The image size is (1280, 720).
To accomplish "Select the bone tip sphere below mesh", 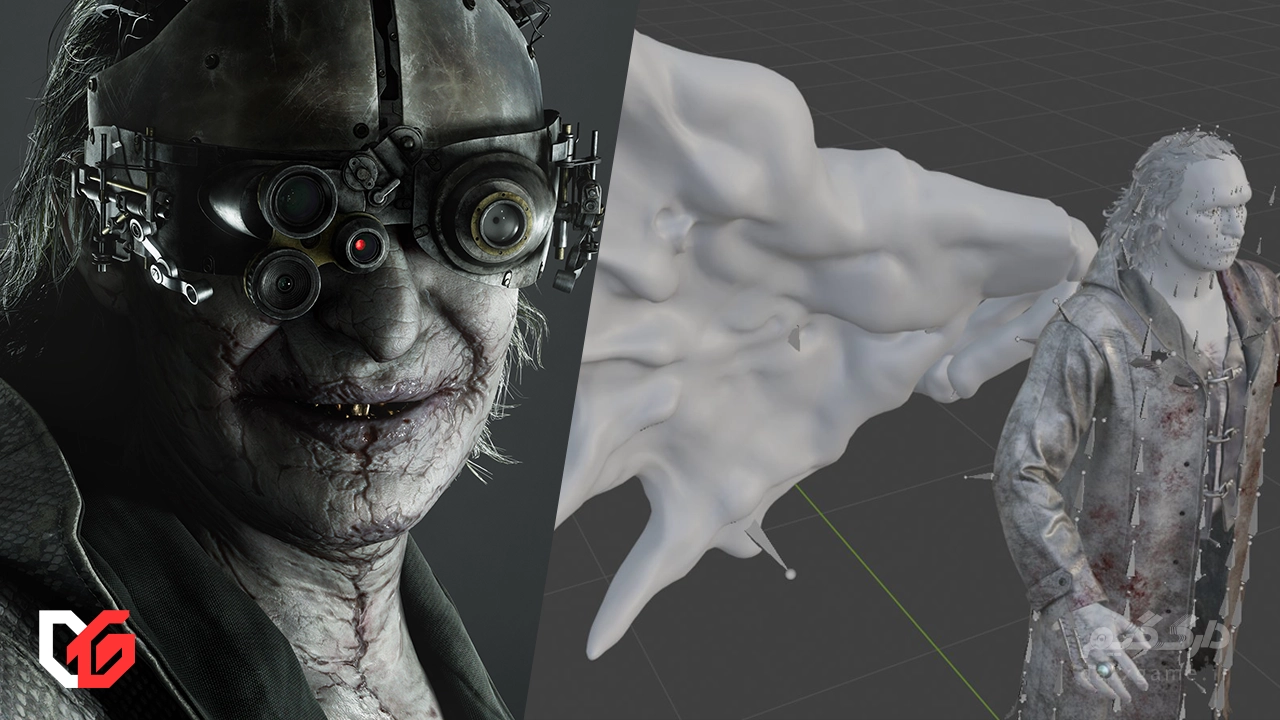I will coord(790,574).
